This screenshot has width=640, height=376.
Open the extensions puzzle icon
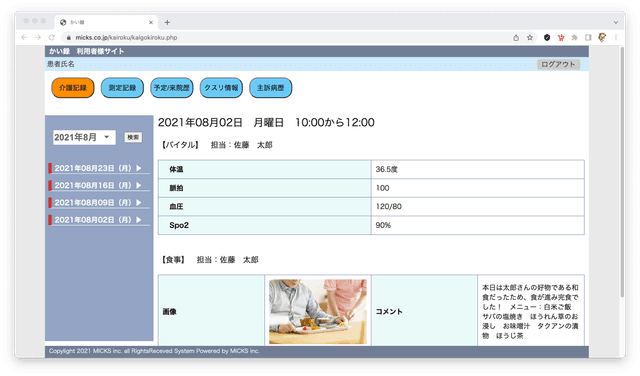coord(574,38)
